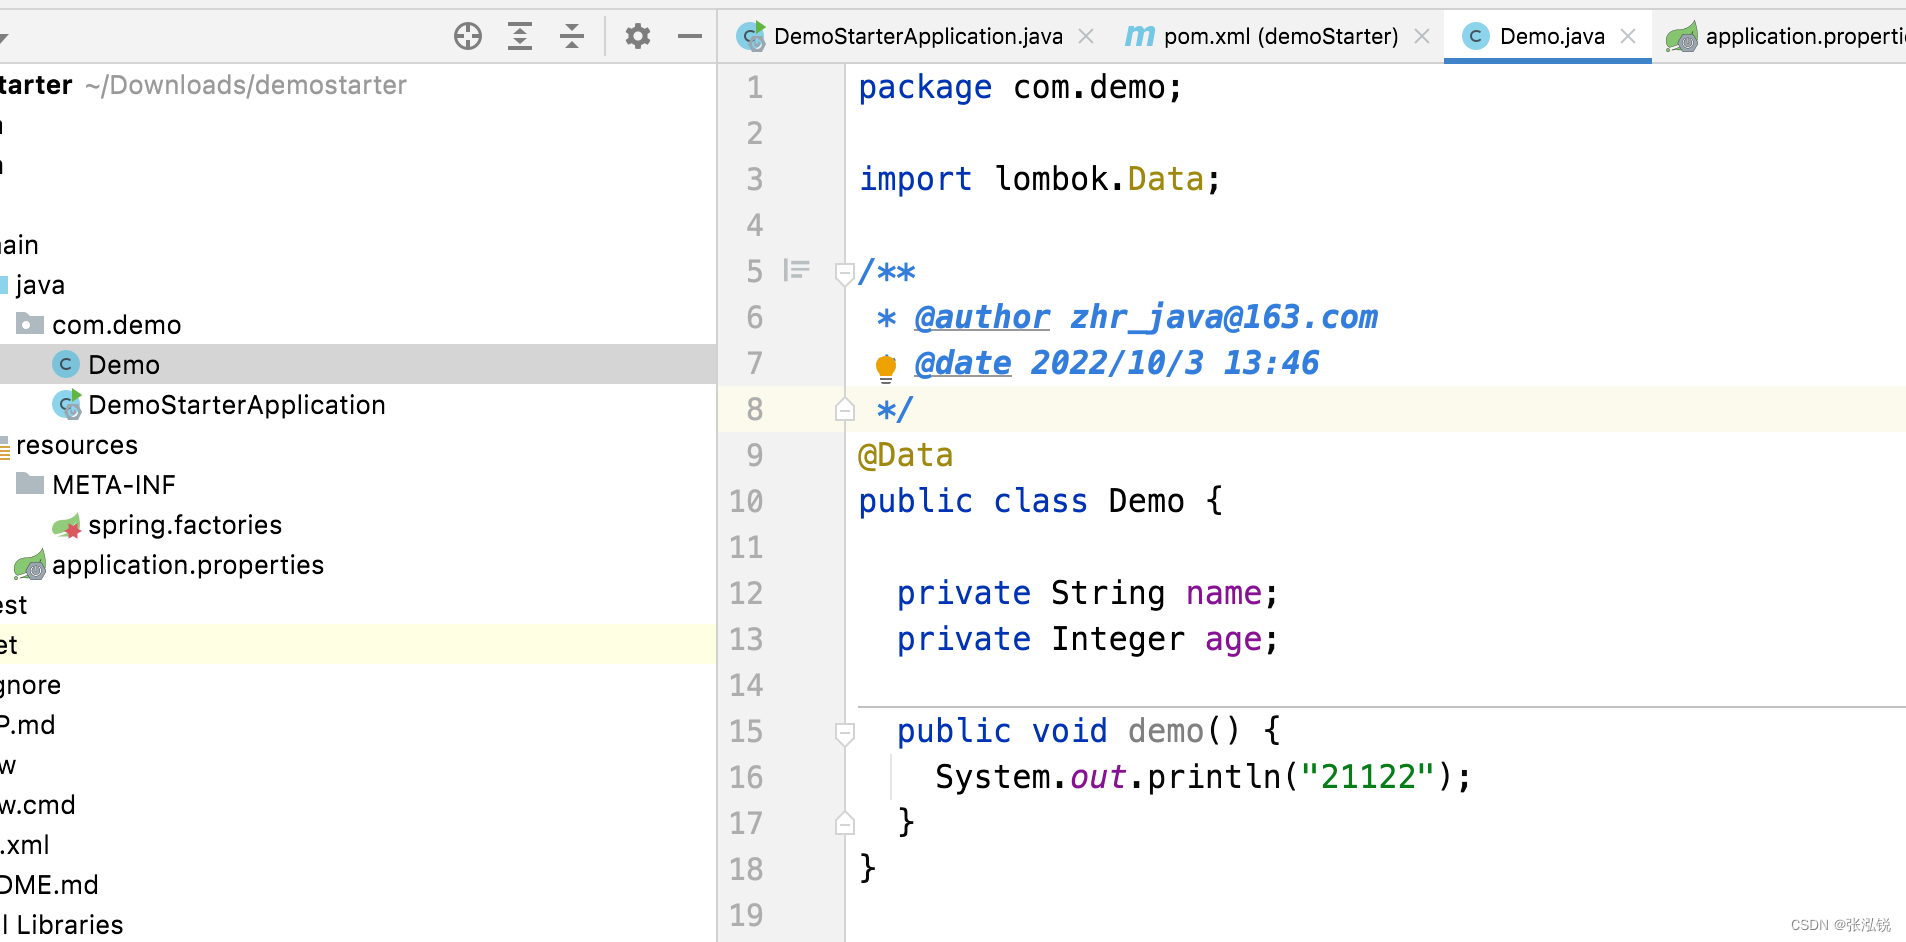
Task: Click the Demo class icon in tree
Action: click(x=66, y=364)
